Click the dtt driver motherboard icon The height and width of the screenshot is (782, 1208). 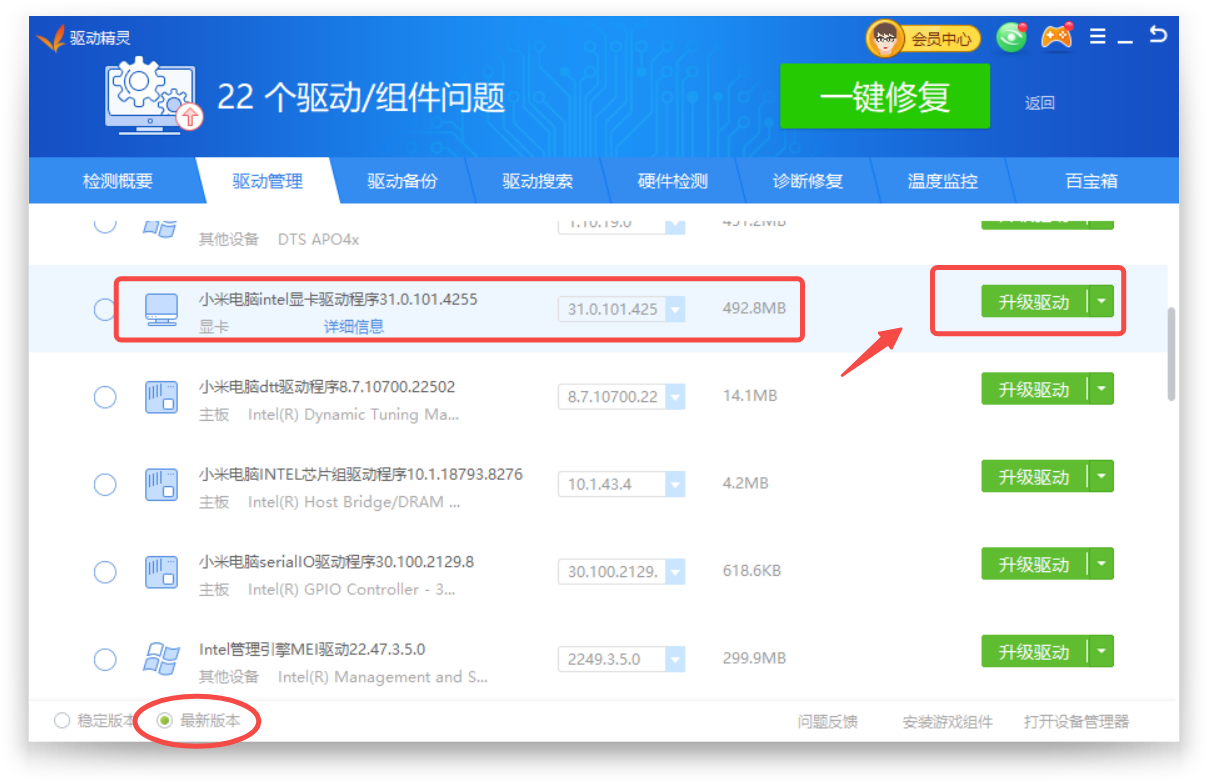pyautogui.click(x=161, y=397)
